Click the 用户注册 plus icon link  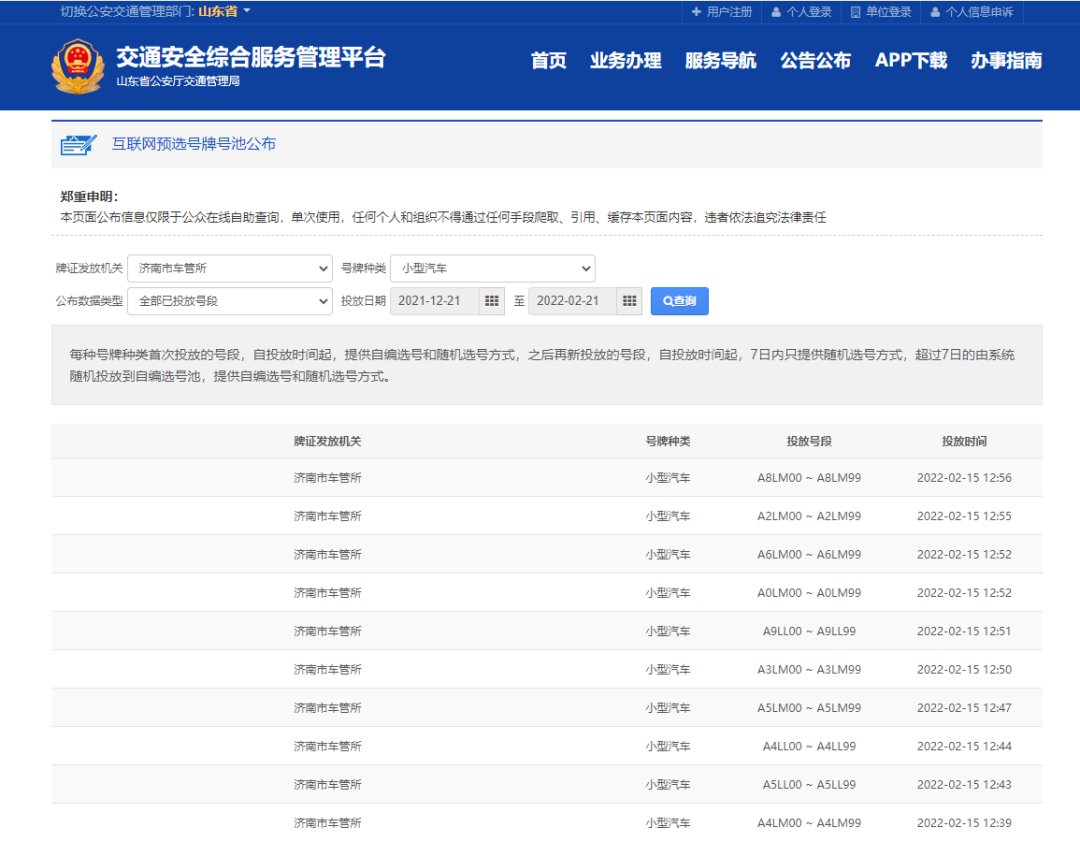721,12
